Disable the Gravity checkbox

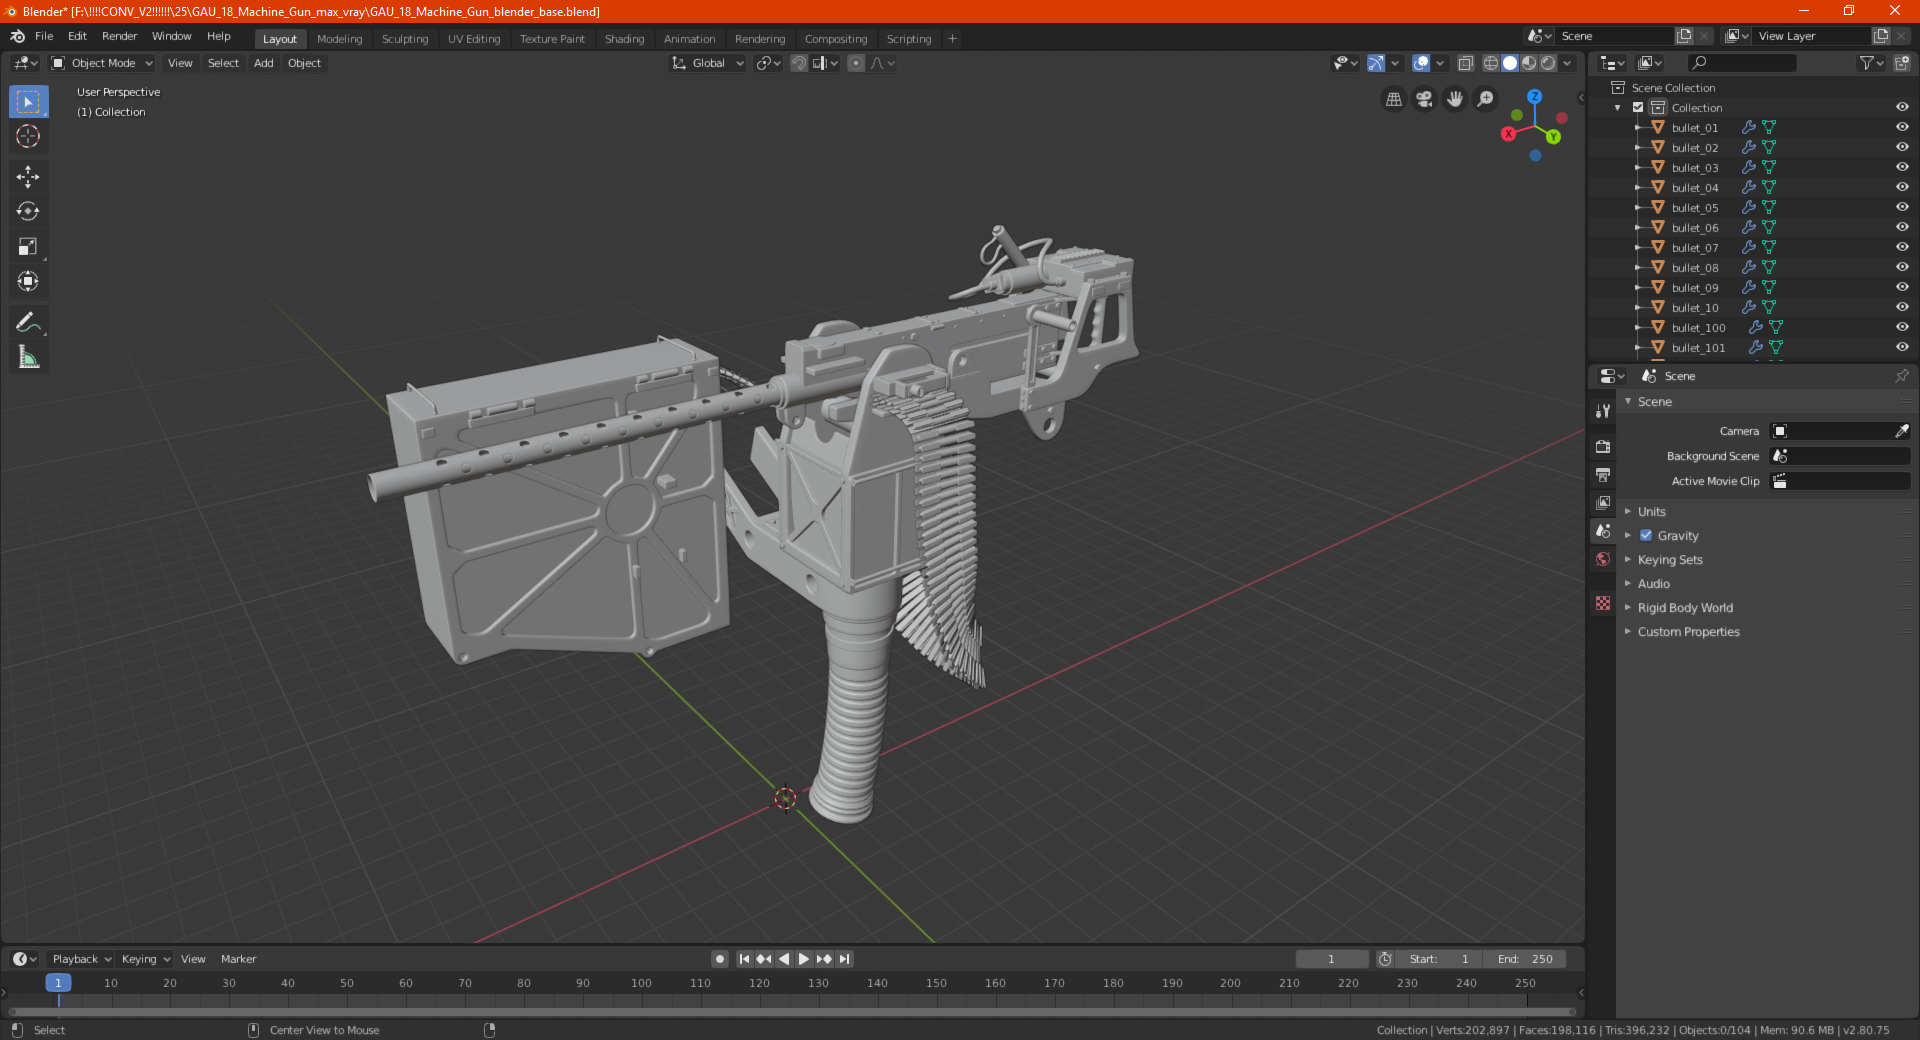[1646, 535]
